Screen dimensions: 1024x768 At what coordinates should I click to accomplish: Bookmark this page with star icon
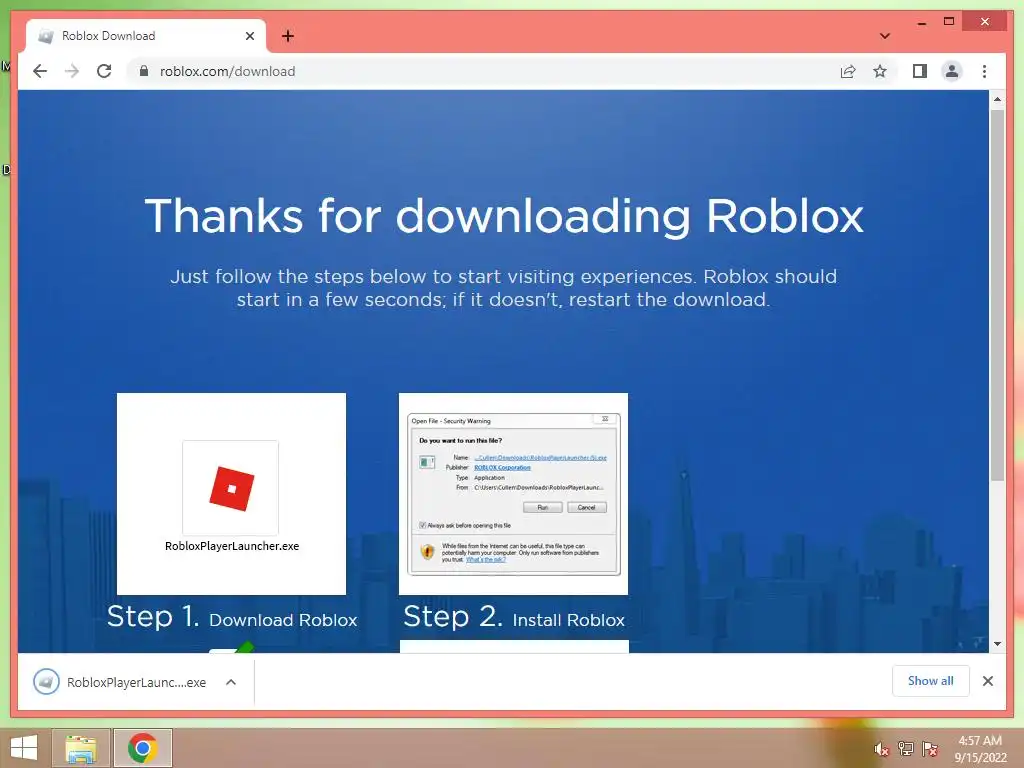click(x=880, y=71)
